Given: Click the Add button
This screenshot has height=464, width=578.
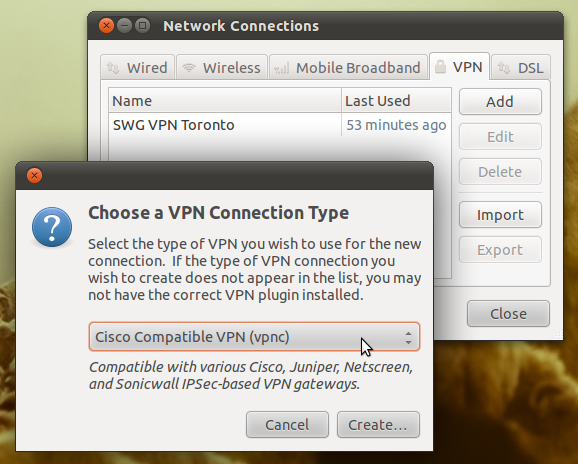Looking at the screenshot, I should [500, 102].
